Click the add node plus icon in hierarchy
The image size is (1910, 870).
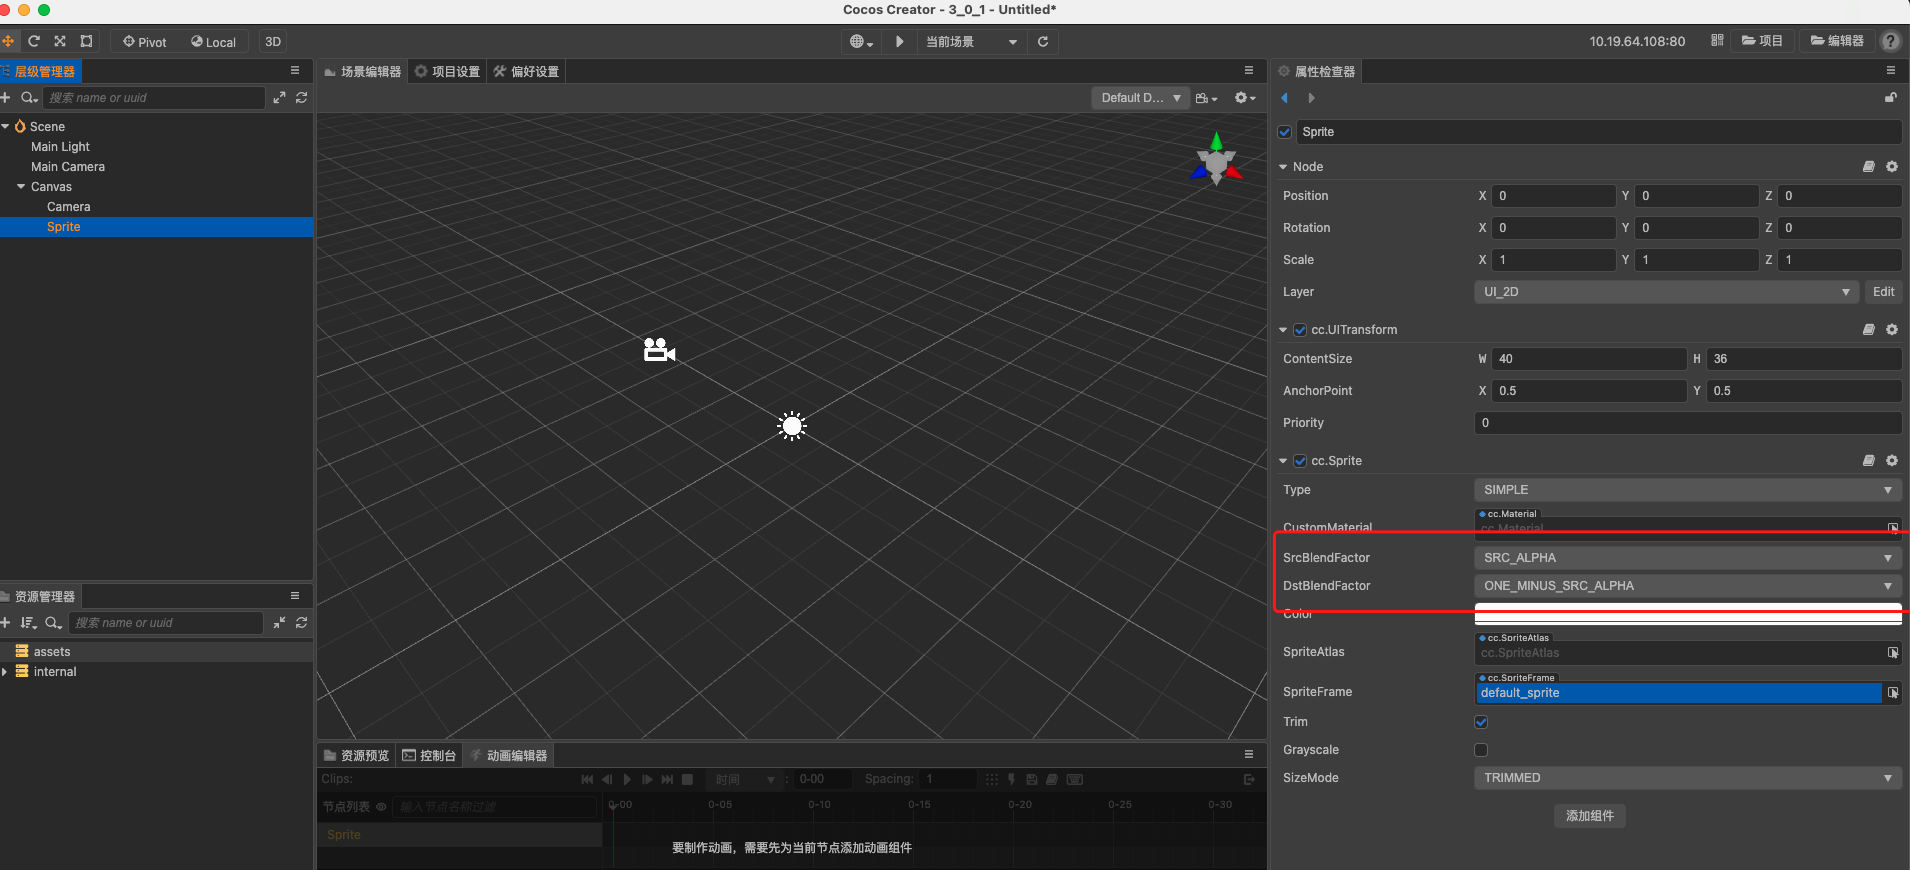[x=6, y=98]
